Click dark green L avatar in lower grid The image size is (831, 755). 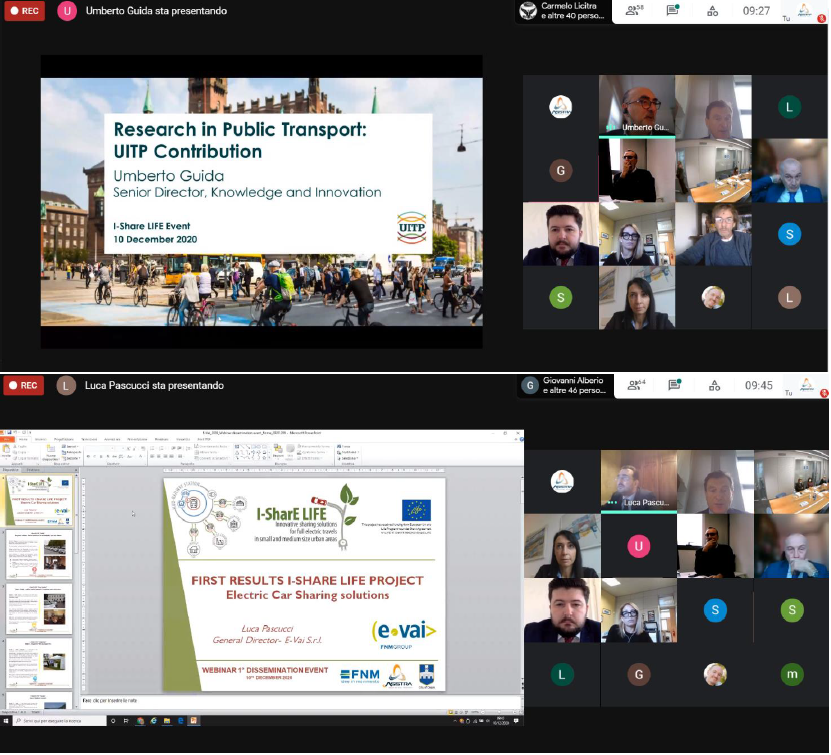pos(562,674)
